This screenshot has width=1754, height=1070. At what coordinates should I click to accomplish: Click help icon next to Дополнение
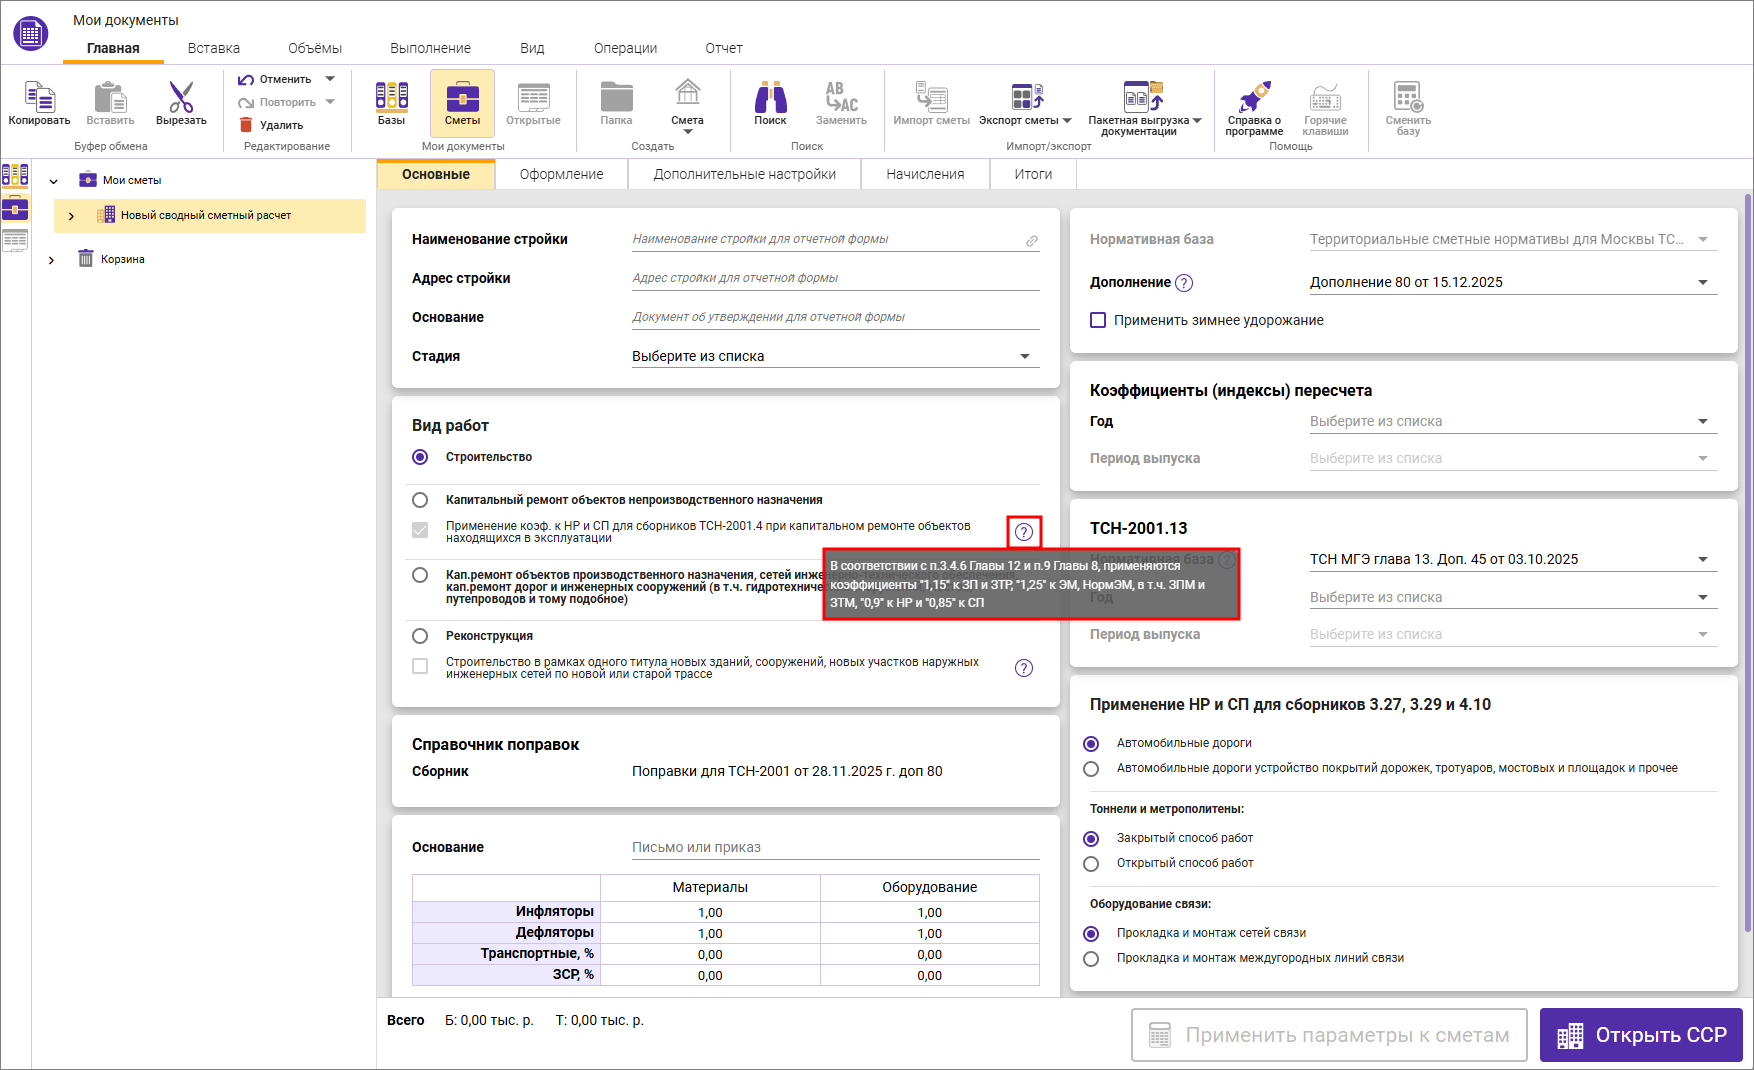[1184, 283]
